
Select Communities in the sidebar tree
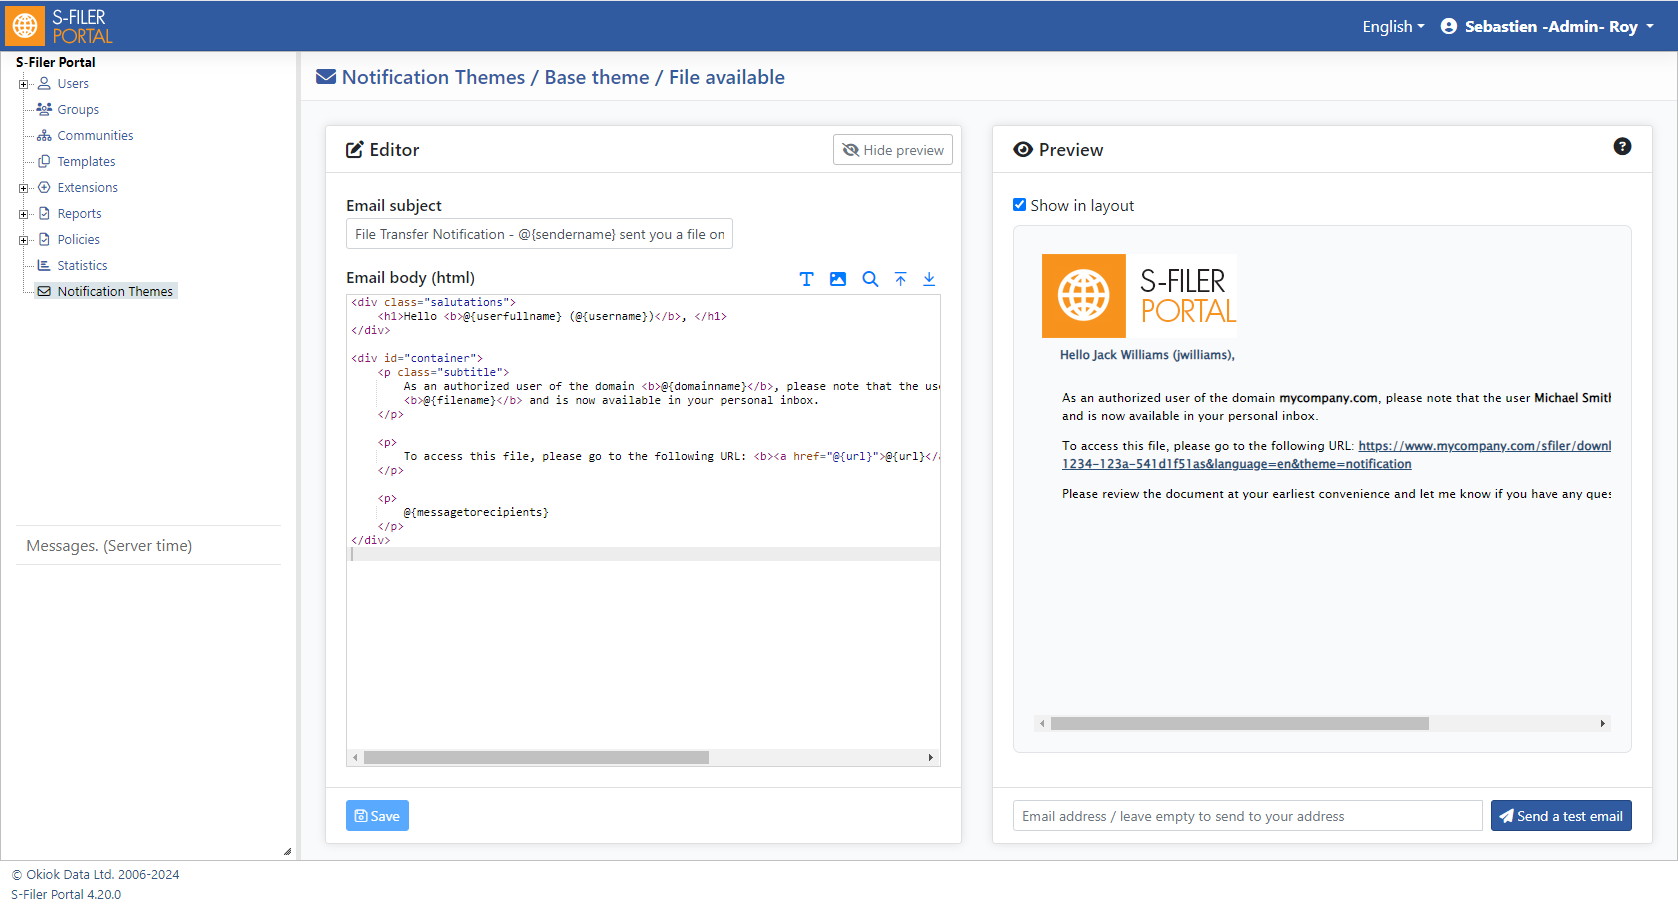point(95,135)
